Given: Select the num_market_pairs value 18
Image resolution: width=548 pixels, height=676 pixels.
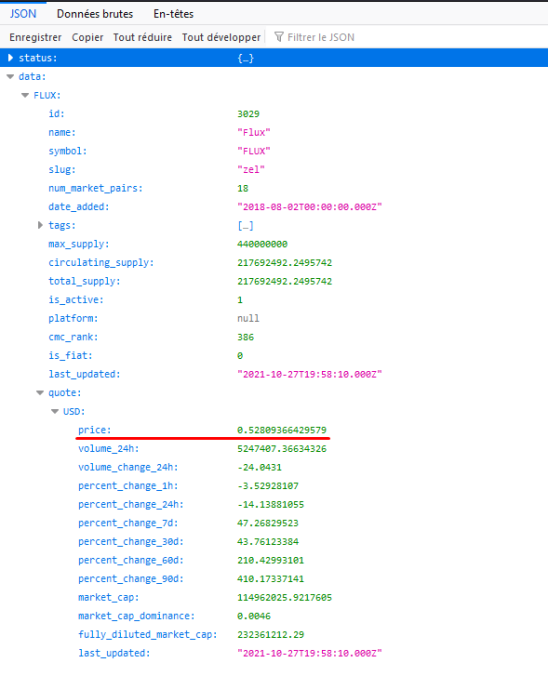Looking at the screenshot, I should [x=243, y=188].
